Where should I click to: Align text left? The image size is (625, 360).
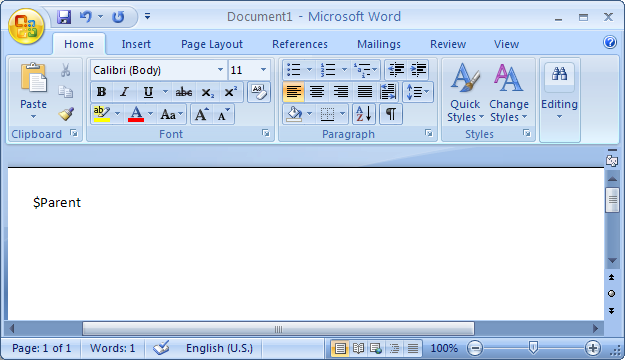pyautogui.click(x=293, y=92)
